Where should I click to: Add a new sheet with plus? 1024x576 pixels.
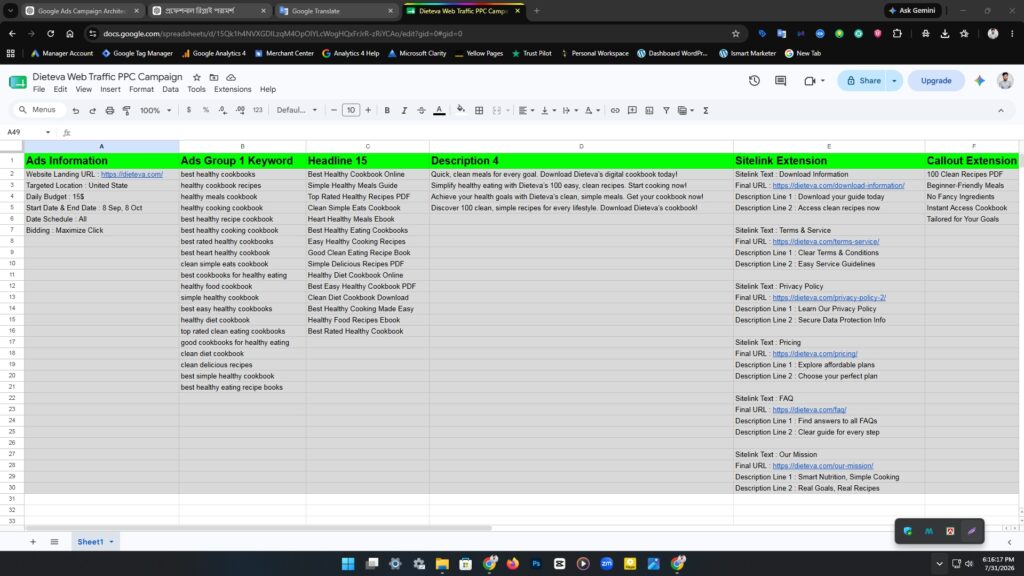(33, 541)
